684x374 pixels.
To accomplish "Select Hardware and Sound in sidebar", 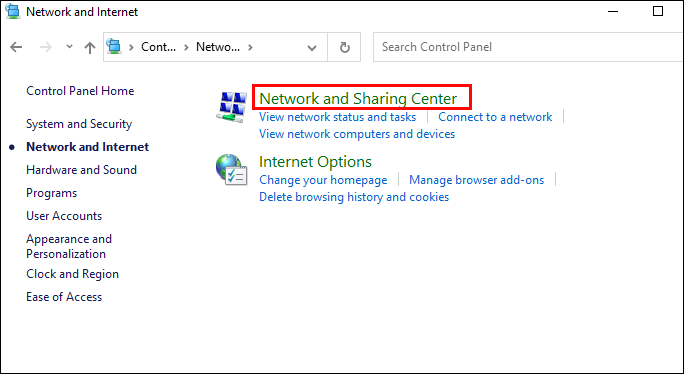I will pos(82,170).
